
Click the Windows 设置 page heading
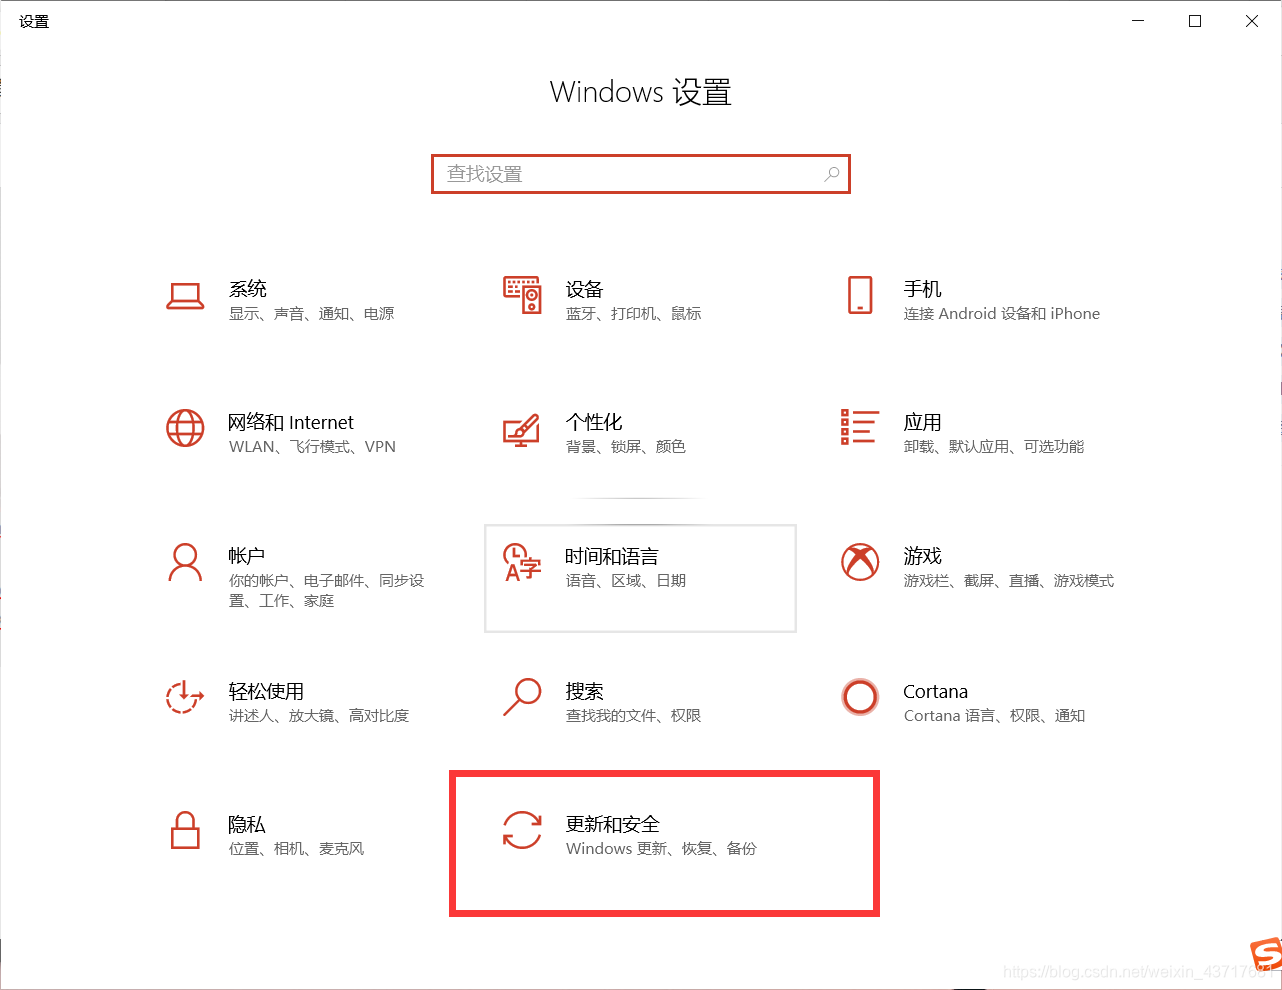(641, 92)
